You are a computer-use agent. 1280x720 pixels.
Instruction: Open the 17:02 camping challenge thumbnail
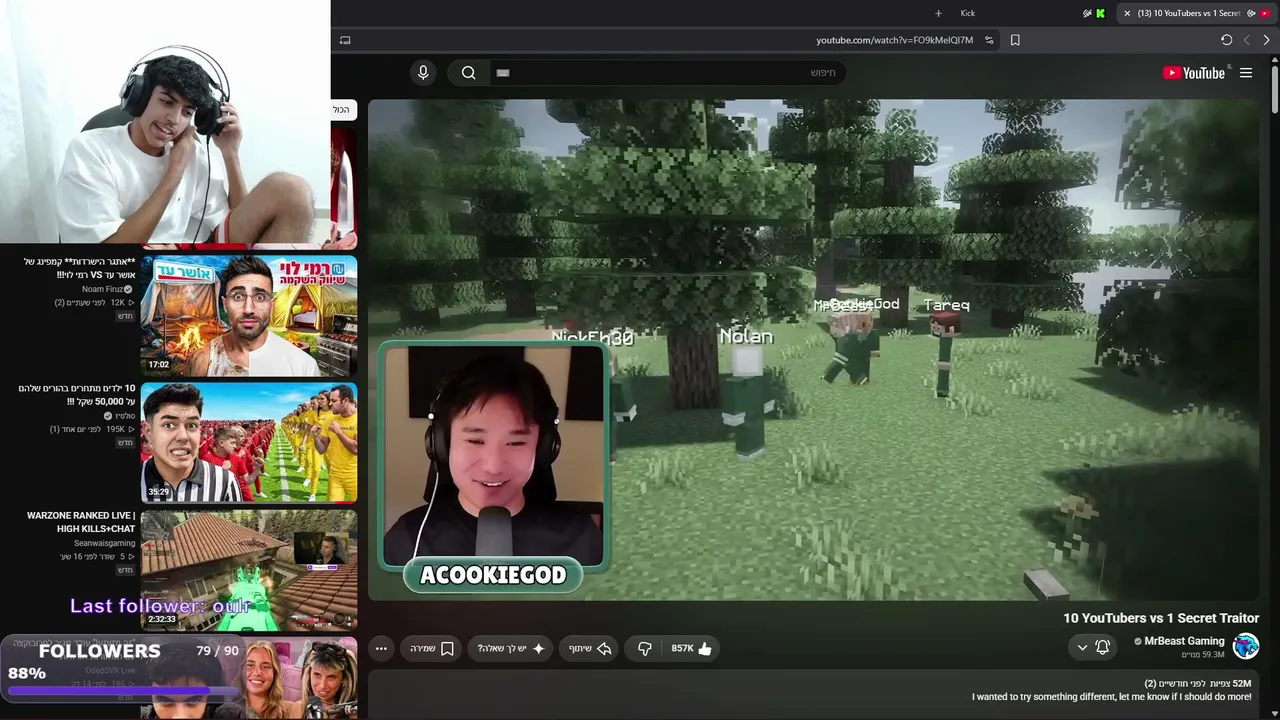click(249, 315)
